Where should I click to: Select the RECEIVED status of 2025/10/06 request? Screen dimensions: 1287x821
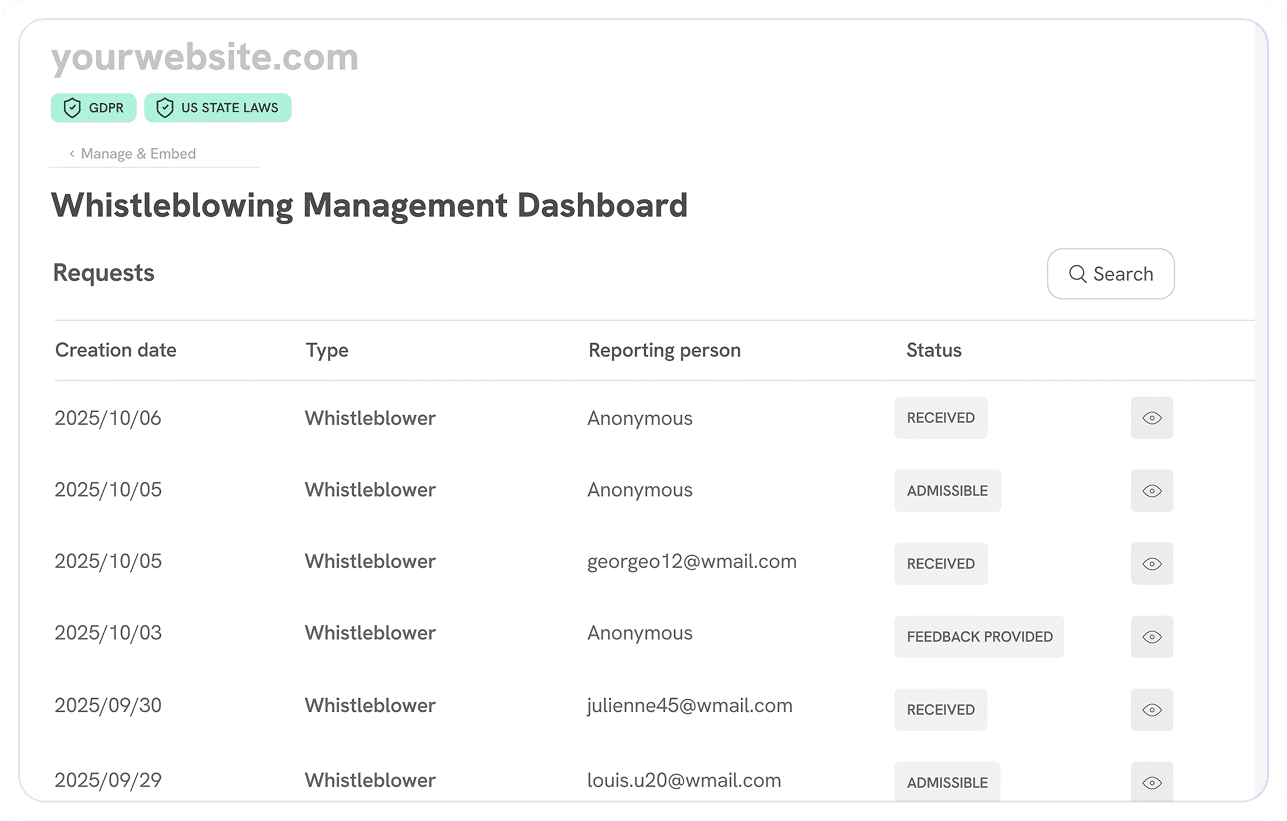coord(940,418)
